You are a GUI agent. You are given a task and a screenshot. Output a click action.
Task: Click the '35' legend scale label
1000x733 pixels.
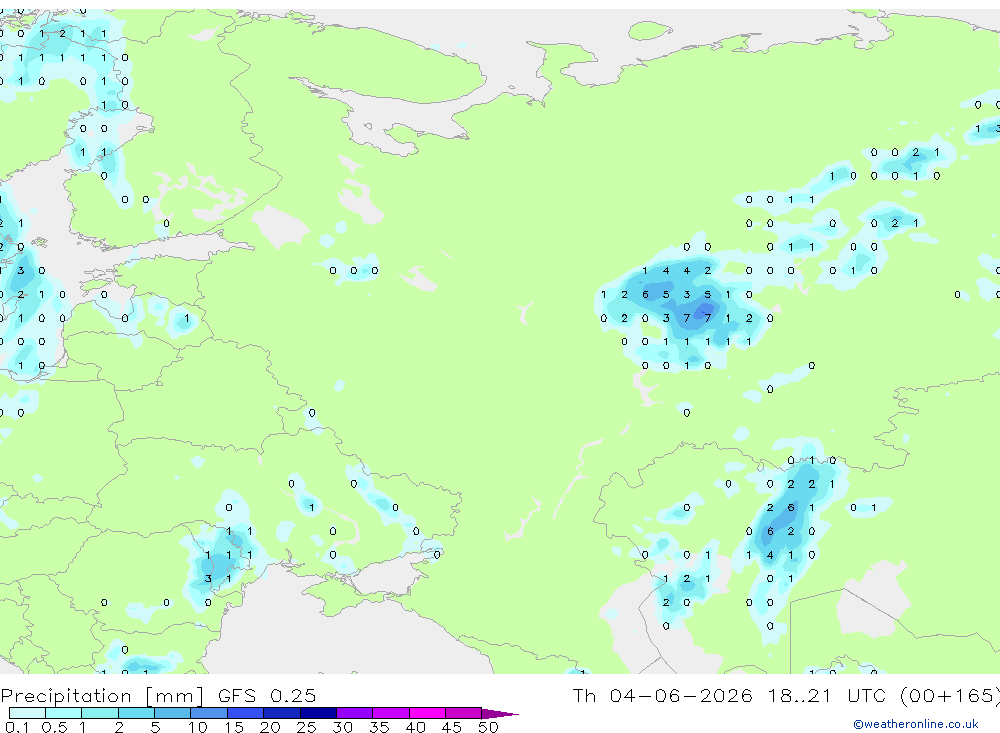[x=379, y=727]
